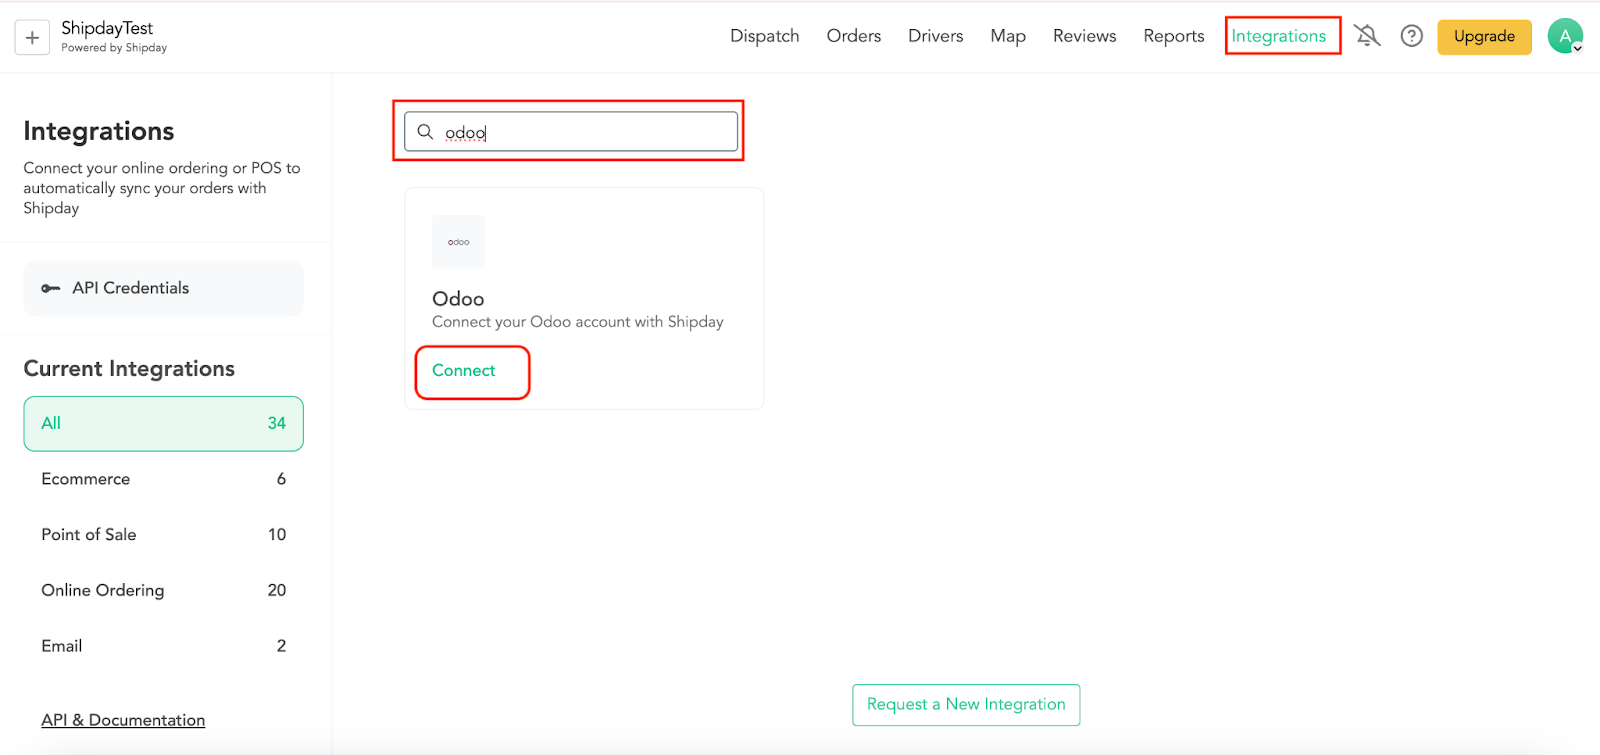Click the Current Integrations heading
Viewport: 1600px width, 755px height.
tap(129, 368)
